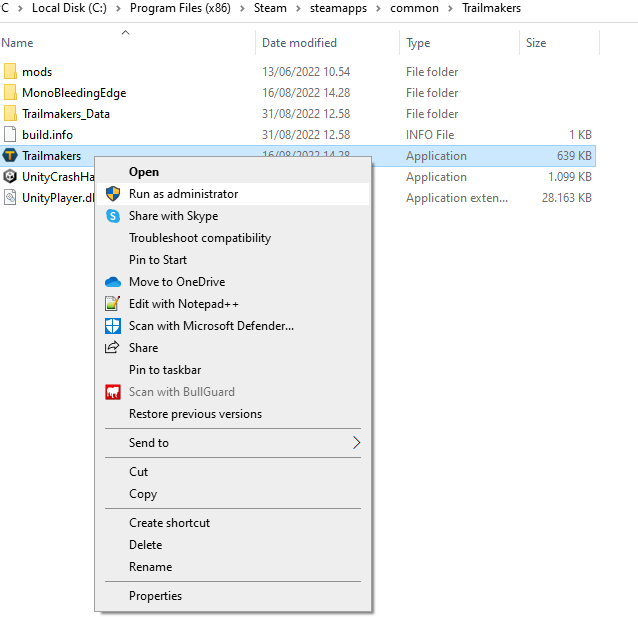Viewport: 638px width, 617px height.
Task: Go to Program Files (x86) breadcrumb
Action: (180, 8)
